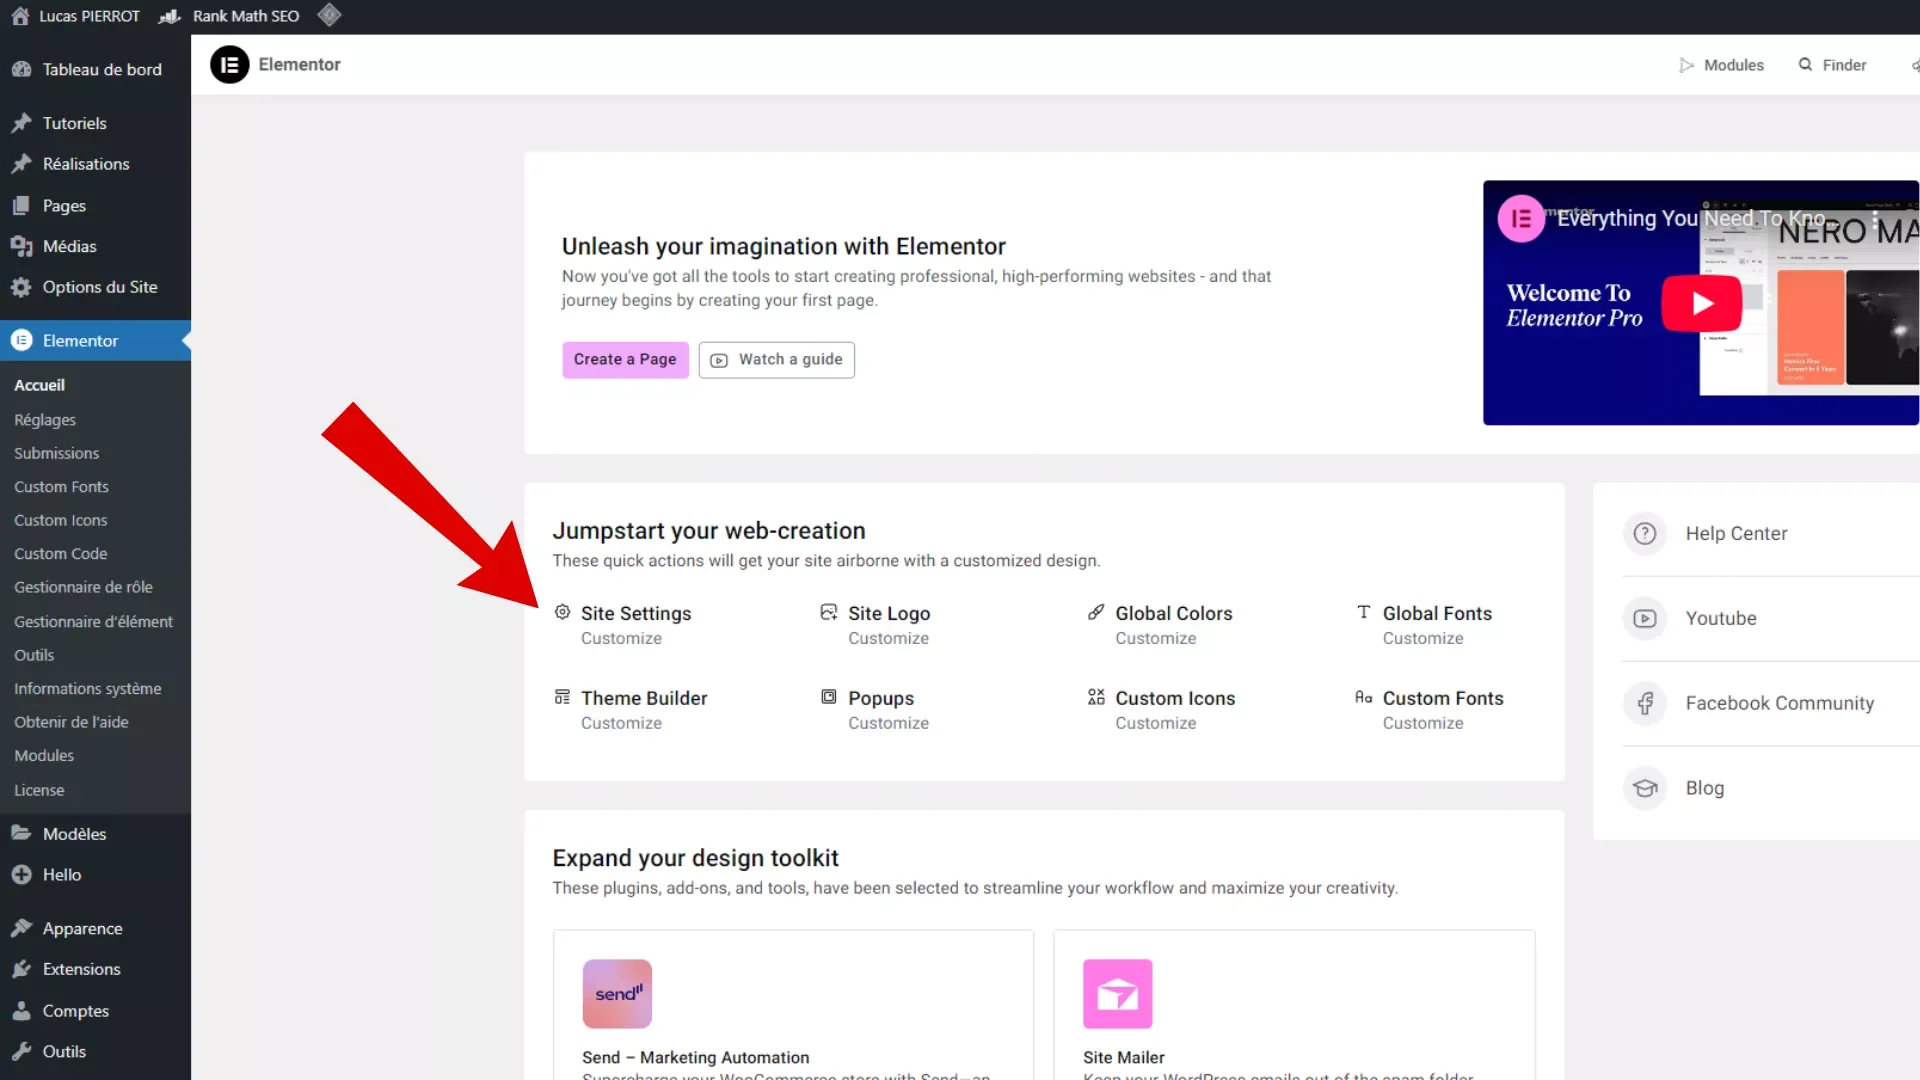Click Lucas PIERROT site name
The height and width of the screenshot is (1080, 1920).
click(89, 16)
